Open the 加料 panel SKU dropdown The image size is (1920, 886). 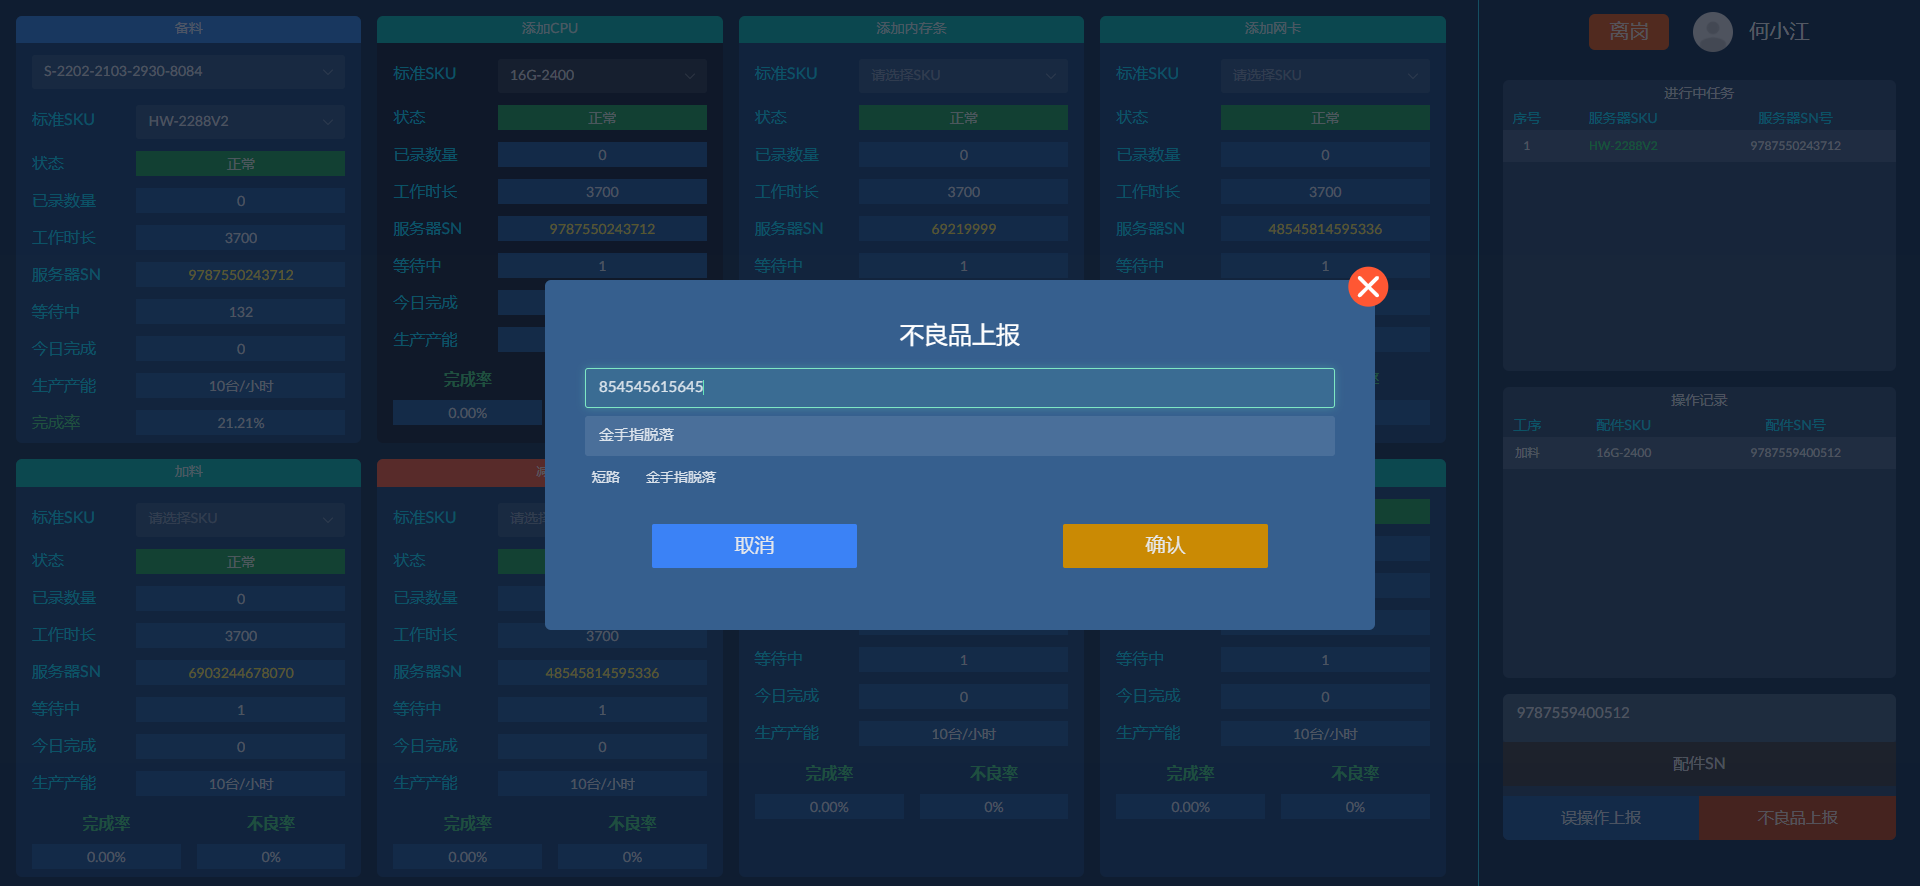point(240,519)
